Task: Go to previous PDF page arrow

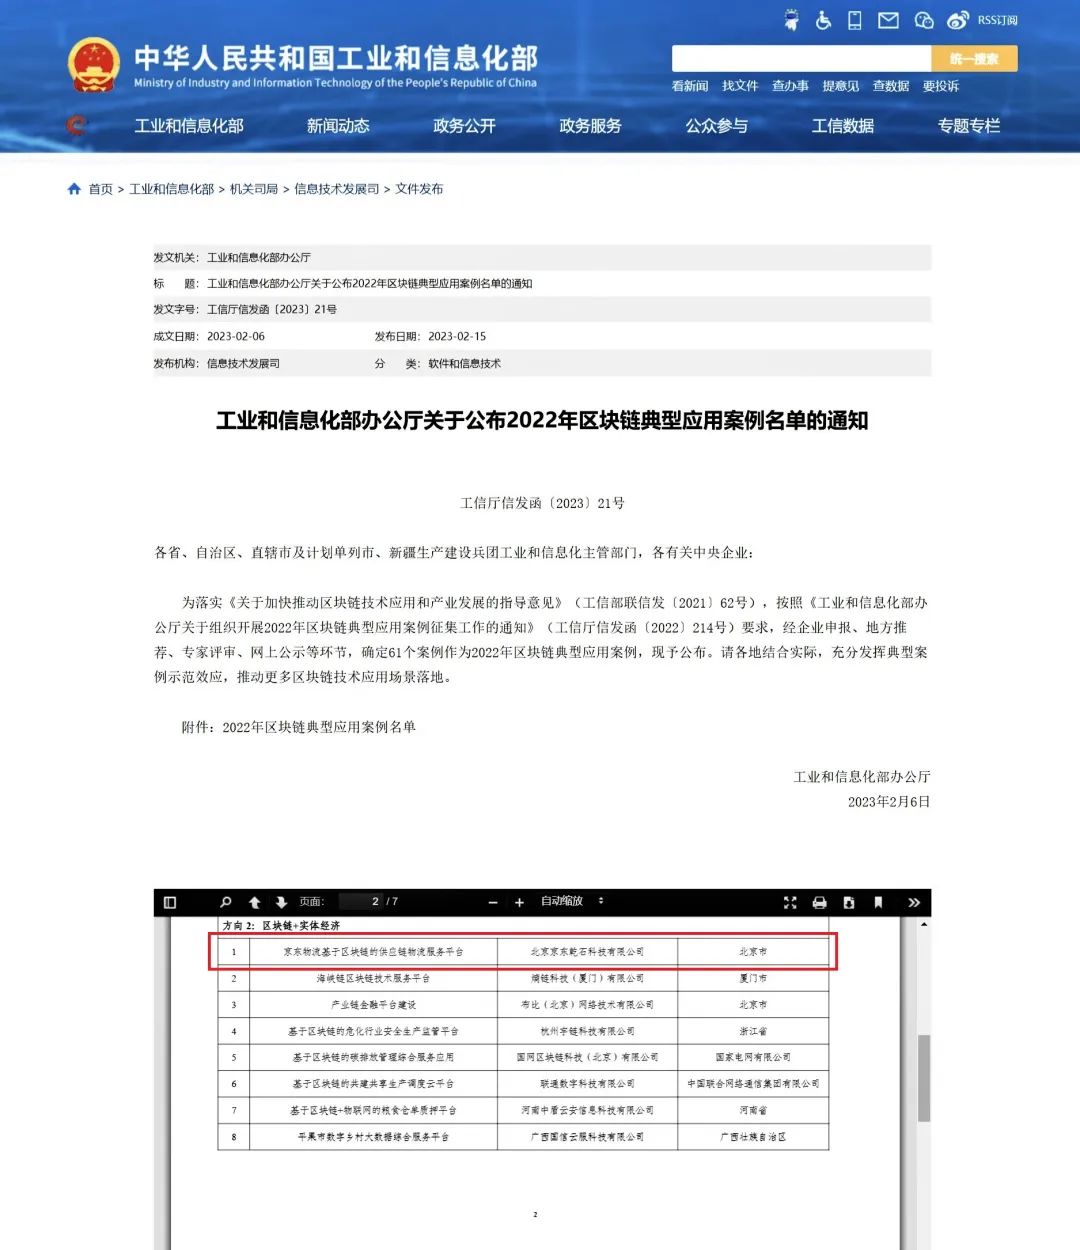Action: pos(254,902)
